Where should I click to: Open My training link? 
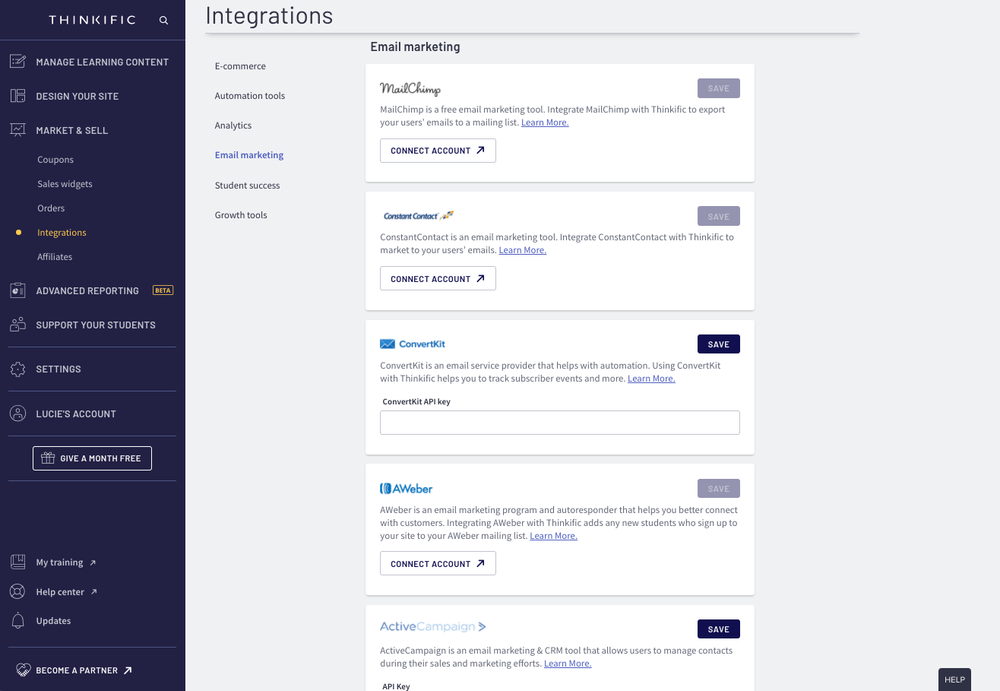[x=59, y=562]
